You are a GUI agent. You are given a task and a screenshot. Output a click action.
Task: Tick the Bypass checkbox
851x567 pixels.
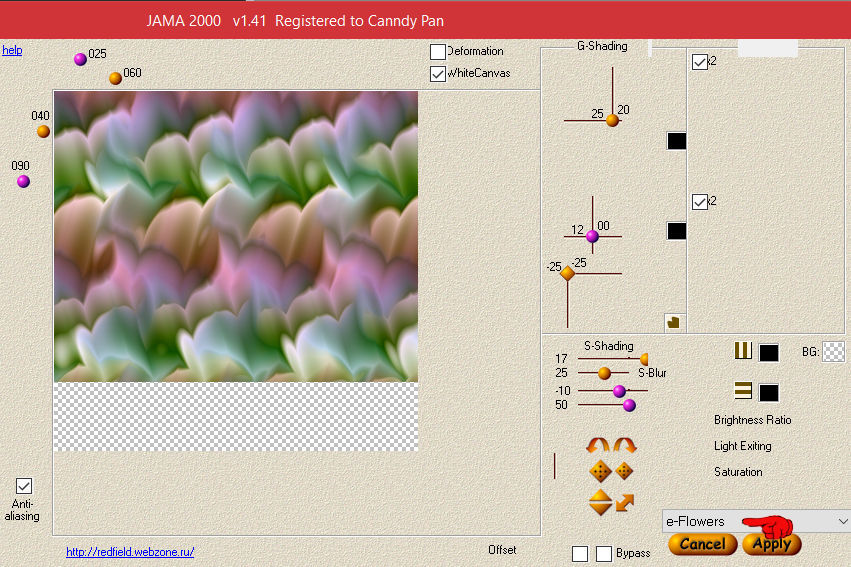tap(604, 554)
